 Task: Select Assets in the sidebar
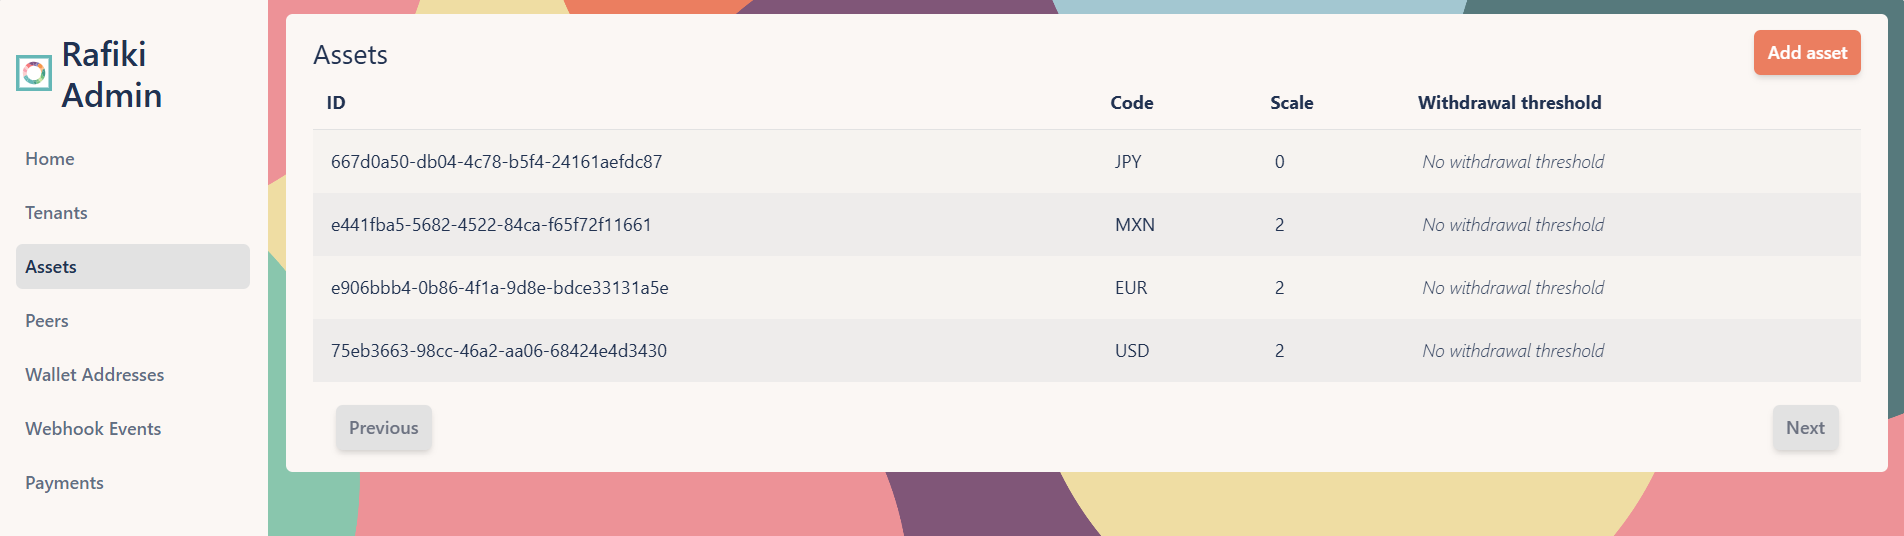coord(51,267)
